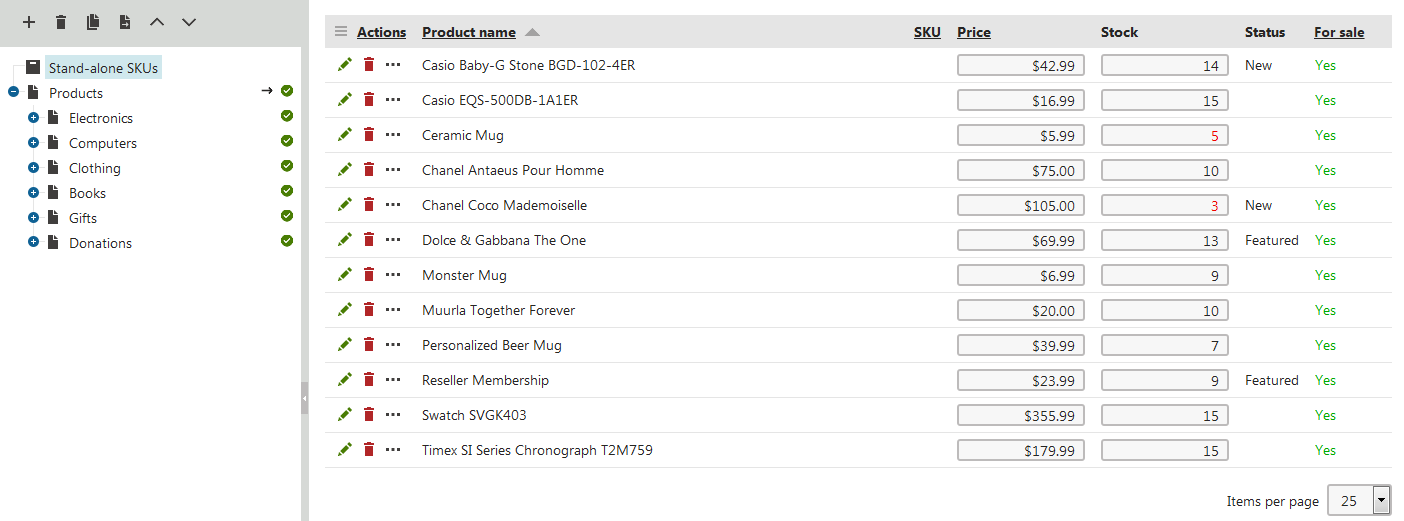Select Stand-alone SKUs in the tree
The width and height of the screenshot is (1404, 521).
pos(104,68)
